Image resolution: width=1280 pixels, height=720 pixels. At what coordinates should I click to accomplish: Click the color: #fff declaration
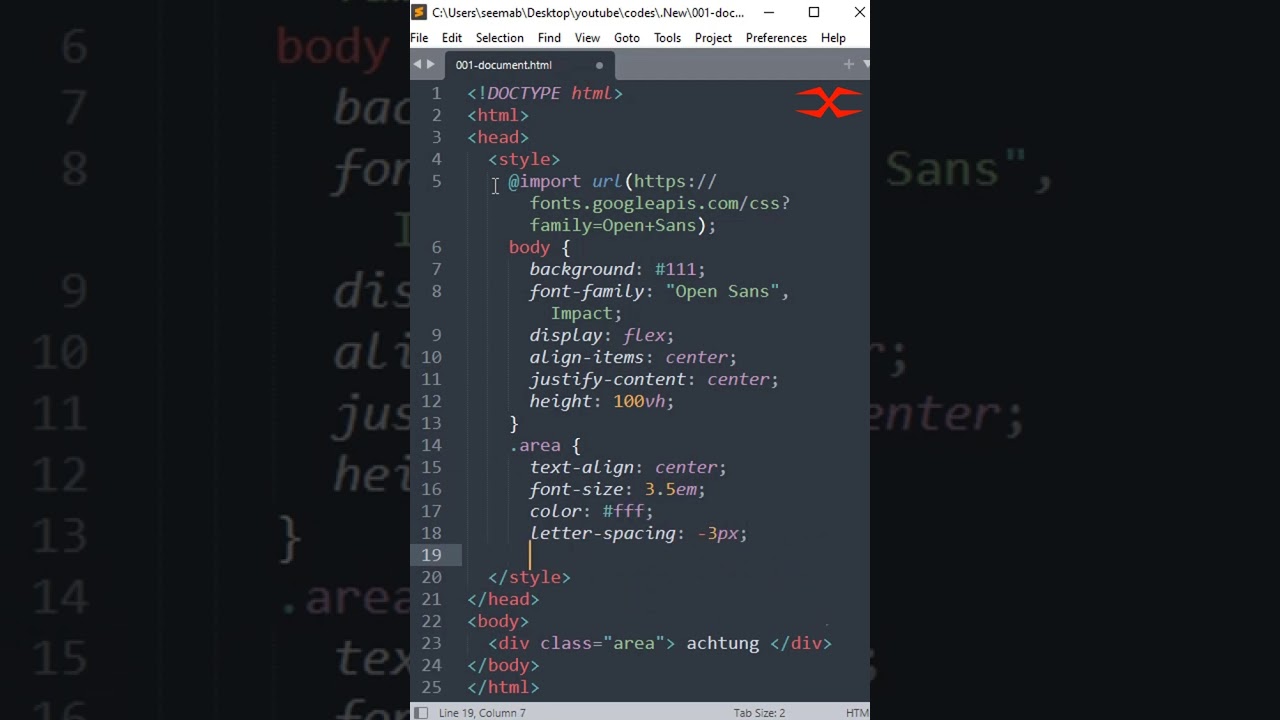click(x=591, y=511)
